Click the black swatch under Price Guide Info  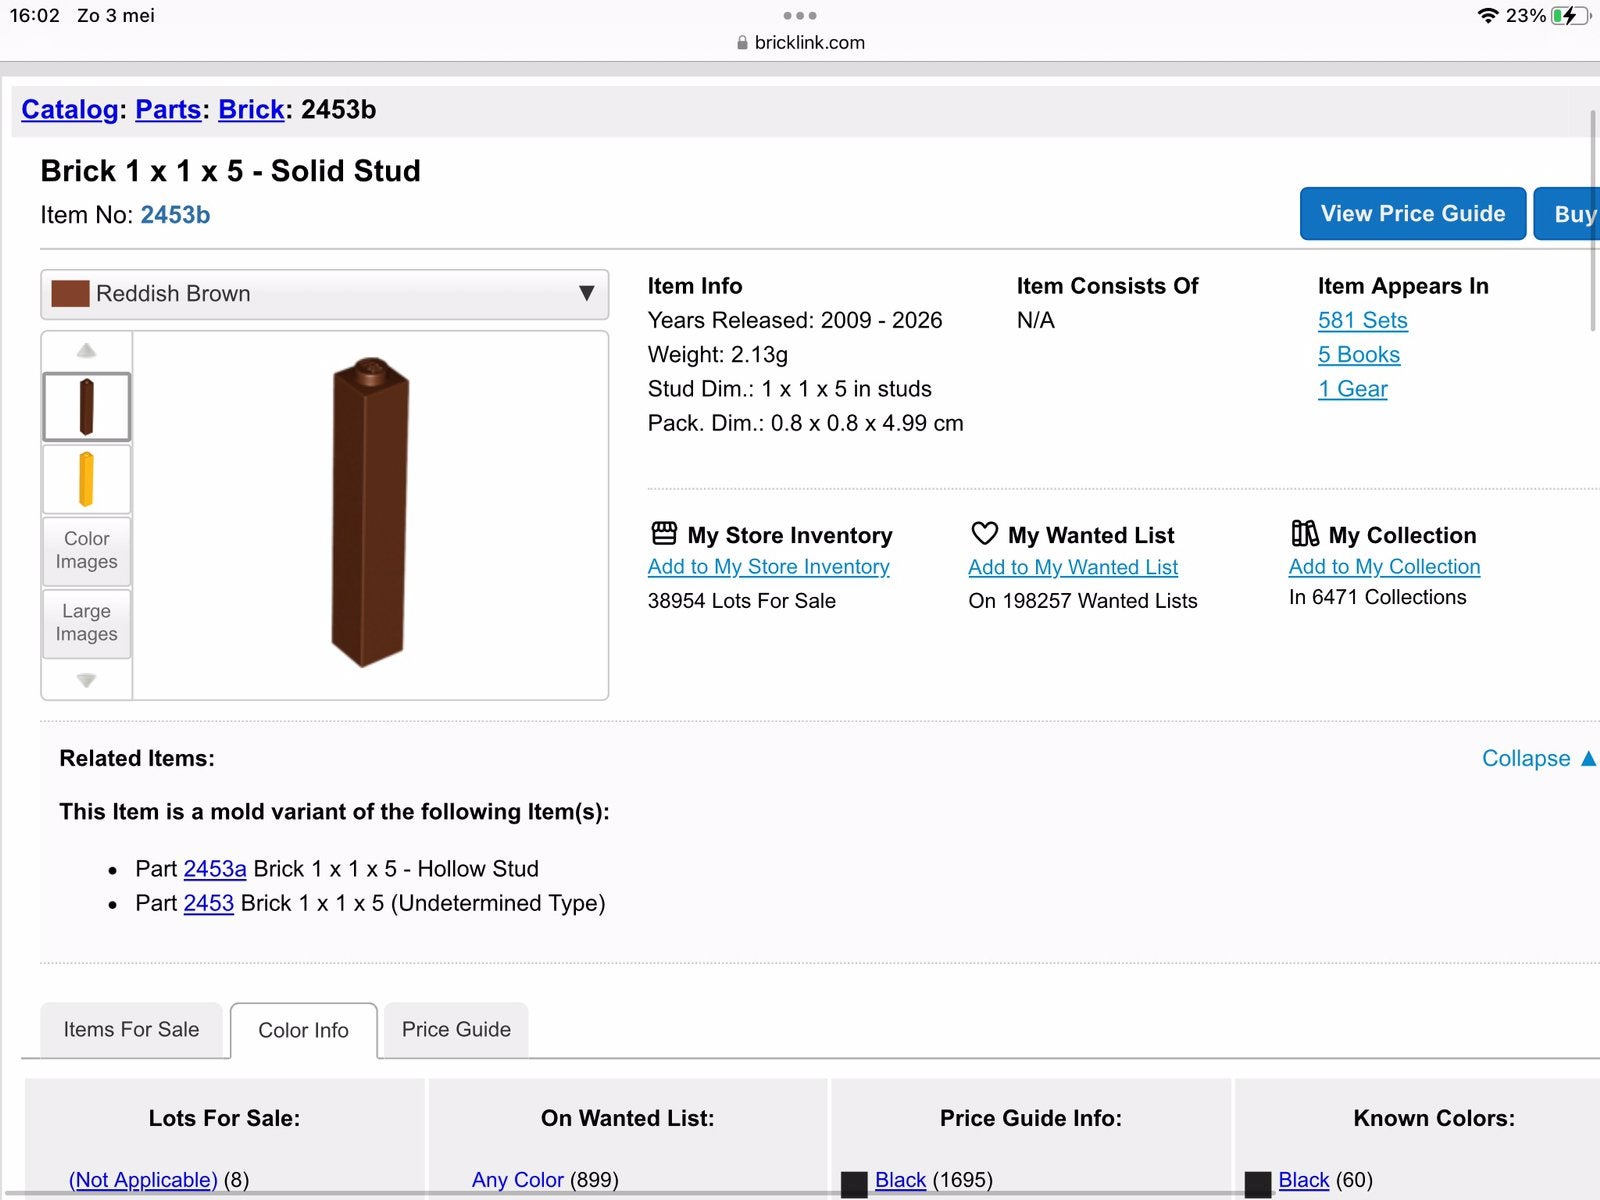pos(855,1185)
